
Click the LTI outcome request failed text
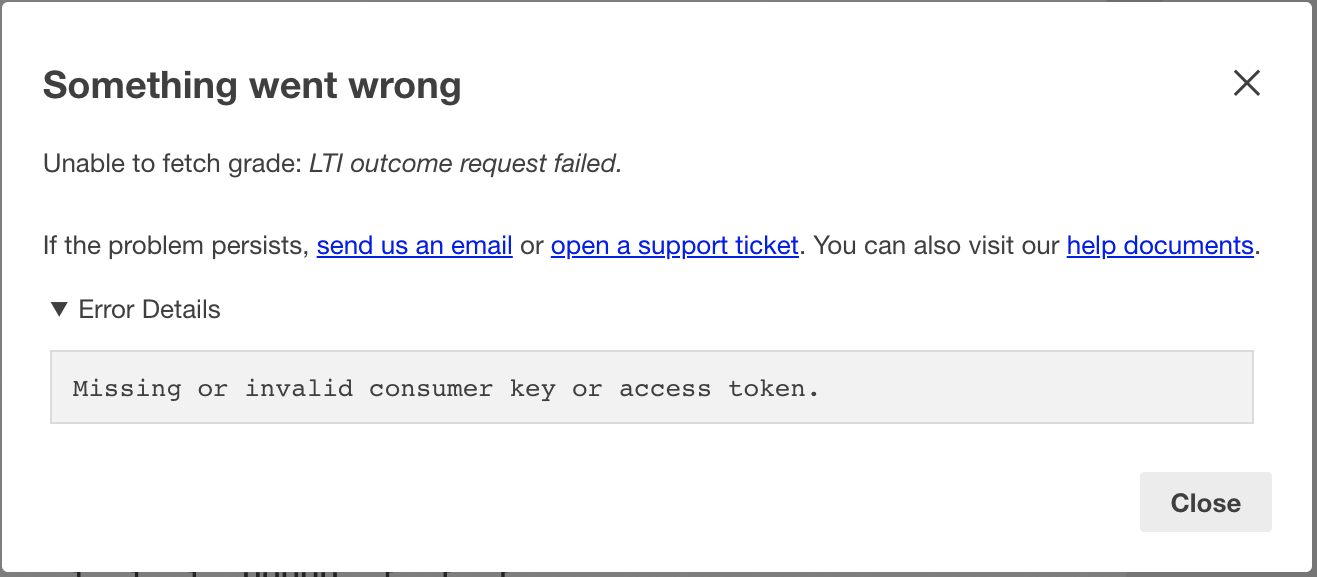pos(463,163)
